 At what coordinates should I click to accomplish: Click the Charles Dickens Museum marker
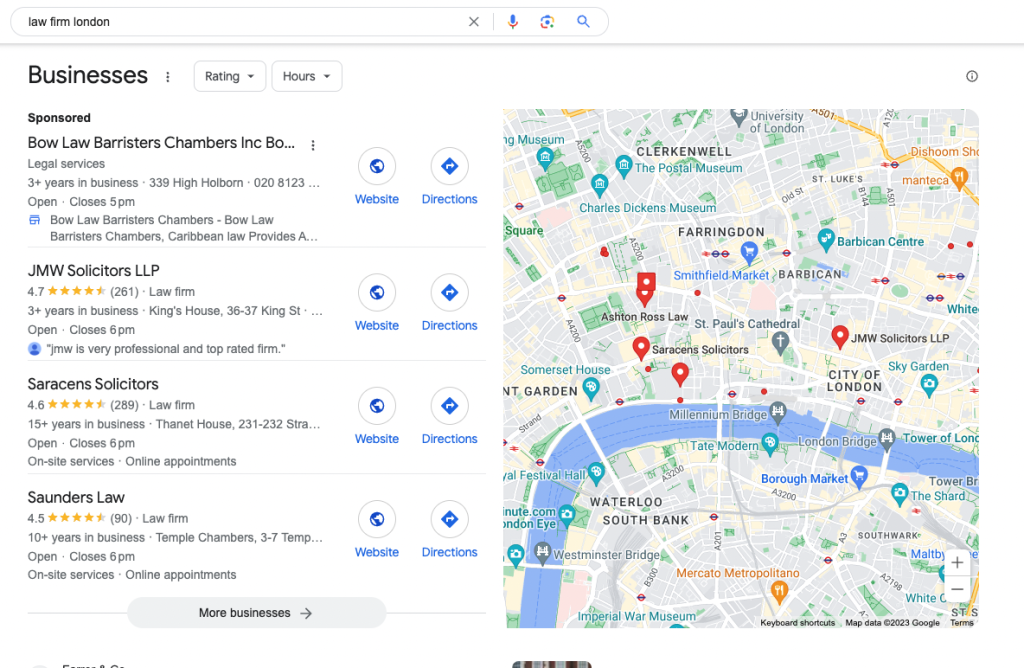(x=600, y=185)
